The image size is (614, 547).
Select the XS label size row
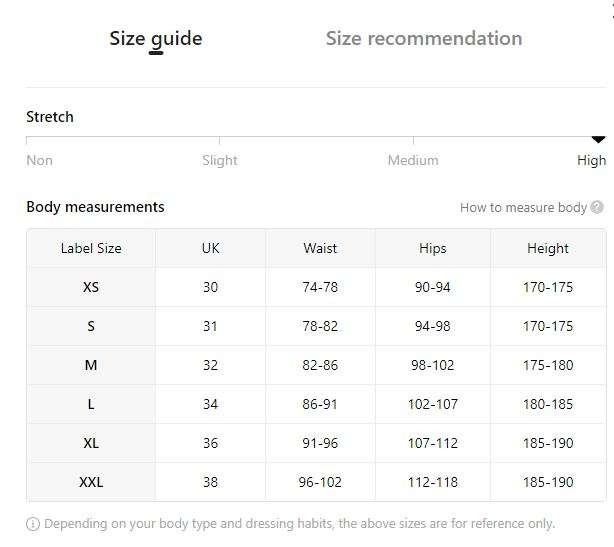[x=316, y=287]
